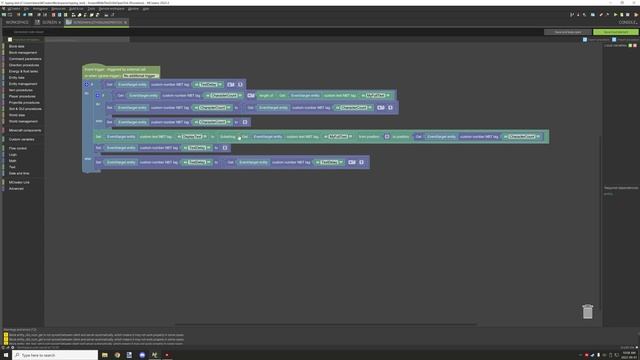640x360 pixels.
Task: Open the File menu
Action: click(x=27, y=9)
